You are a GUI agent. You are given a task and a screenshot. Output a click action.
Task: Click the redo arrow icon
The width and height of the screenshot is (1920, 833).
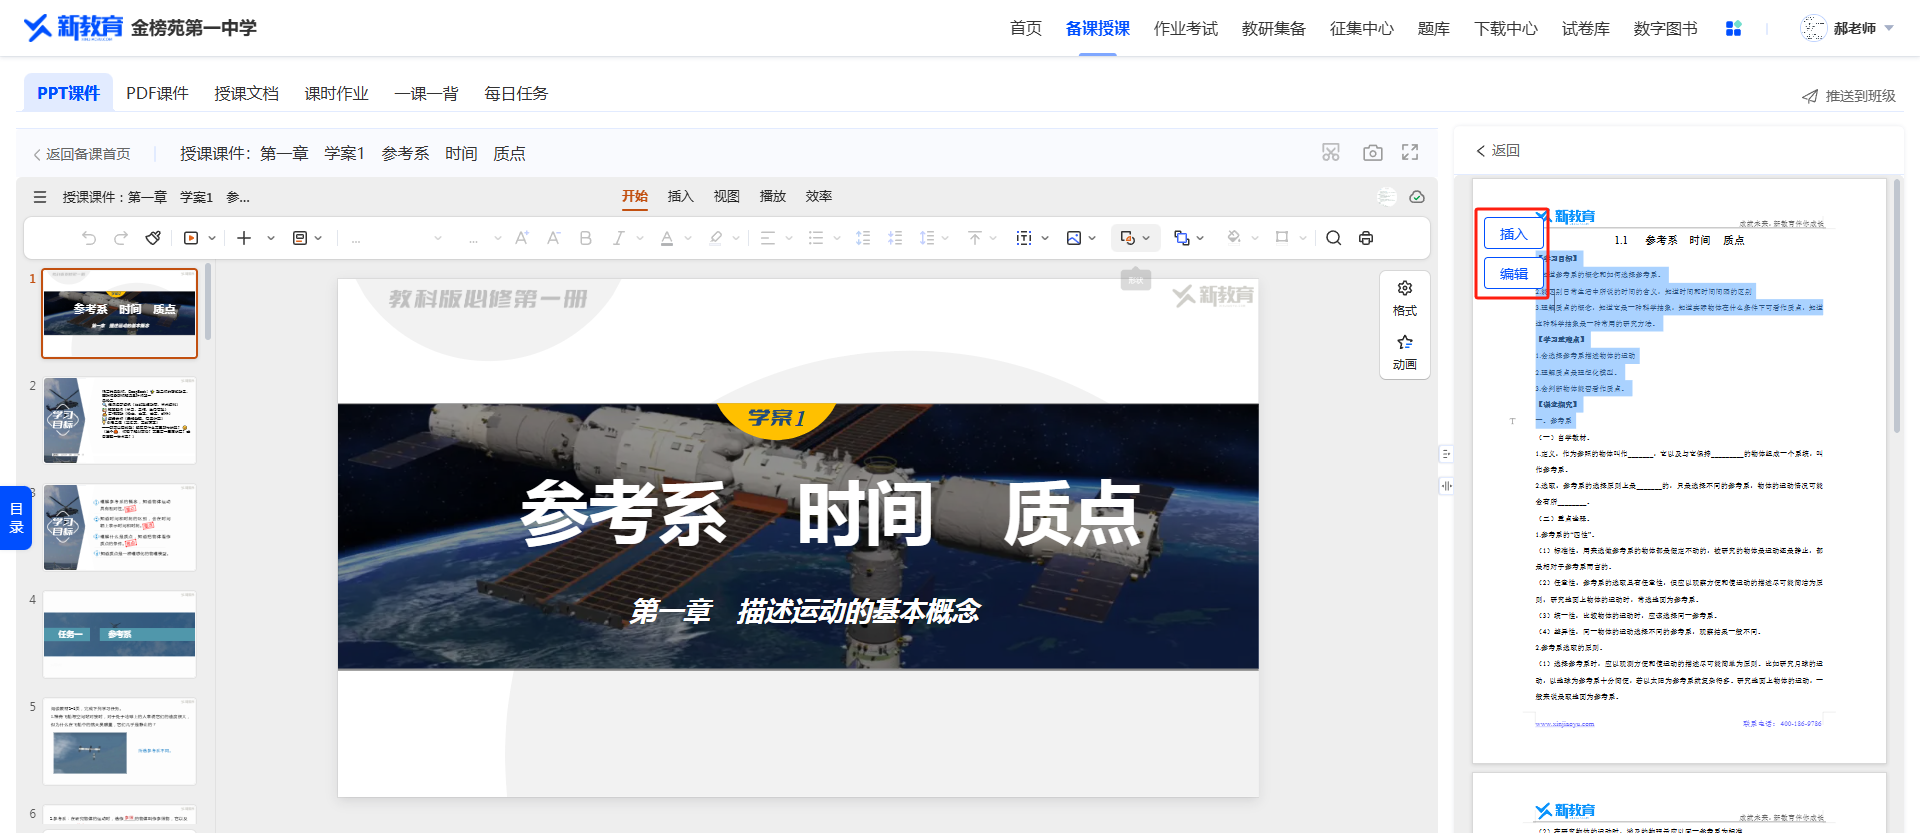pyautogui.click(x=121, y=238)
